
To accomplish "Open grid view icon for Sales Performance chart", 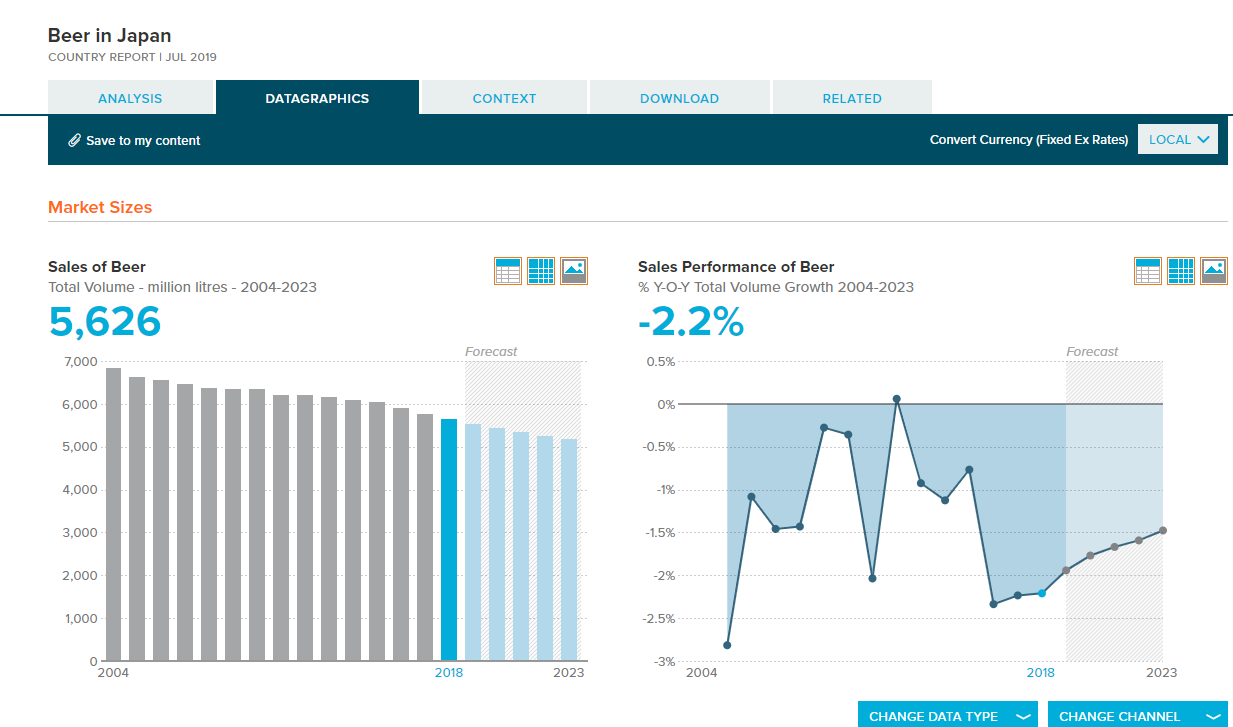I will 1181,271.
